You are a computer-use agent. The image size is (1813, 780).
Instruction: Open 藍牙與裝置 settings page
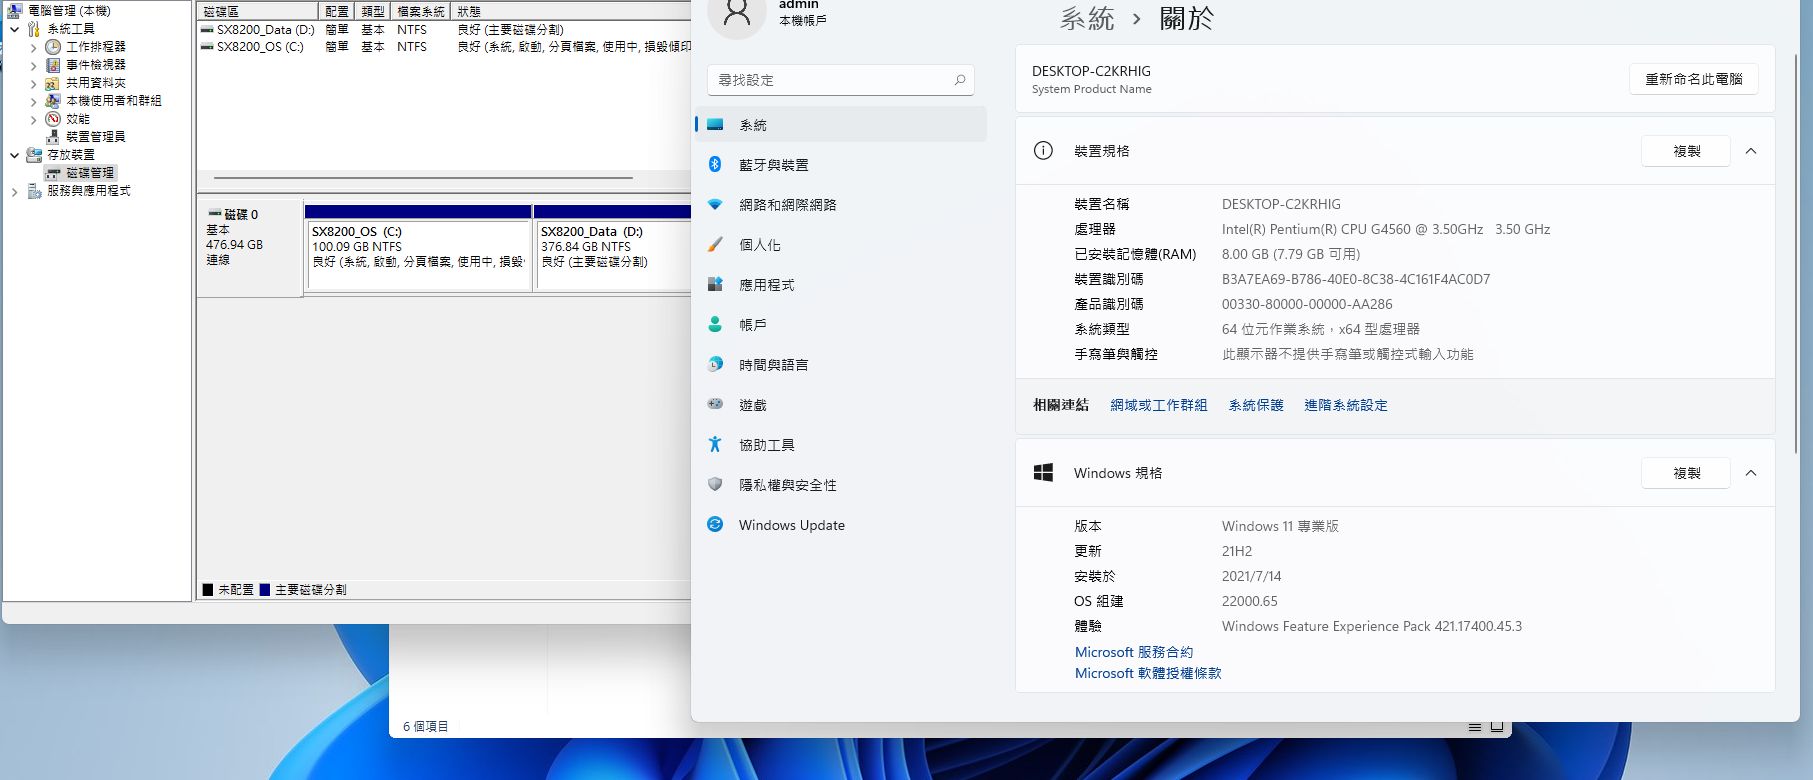point(841,165)
